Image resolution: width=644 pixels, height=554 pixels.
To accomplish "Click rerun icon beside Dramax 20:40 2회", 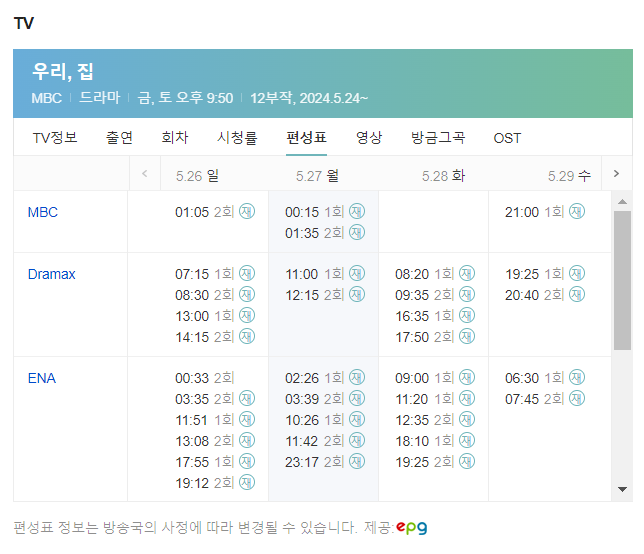I will coord(577,294).
